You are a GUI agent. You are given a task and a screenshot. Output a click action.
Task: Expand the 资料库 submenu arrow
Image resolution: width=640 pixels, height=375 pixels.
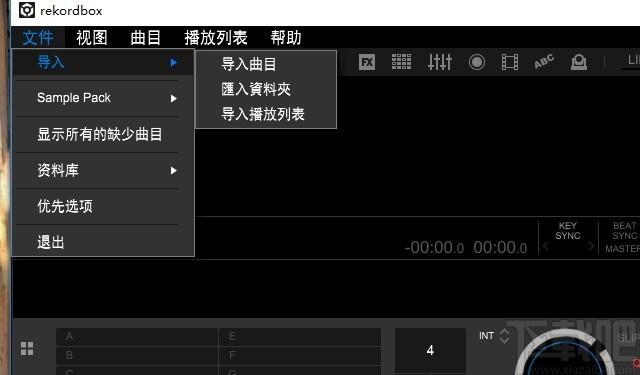[174, 170]
